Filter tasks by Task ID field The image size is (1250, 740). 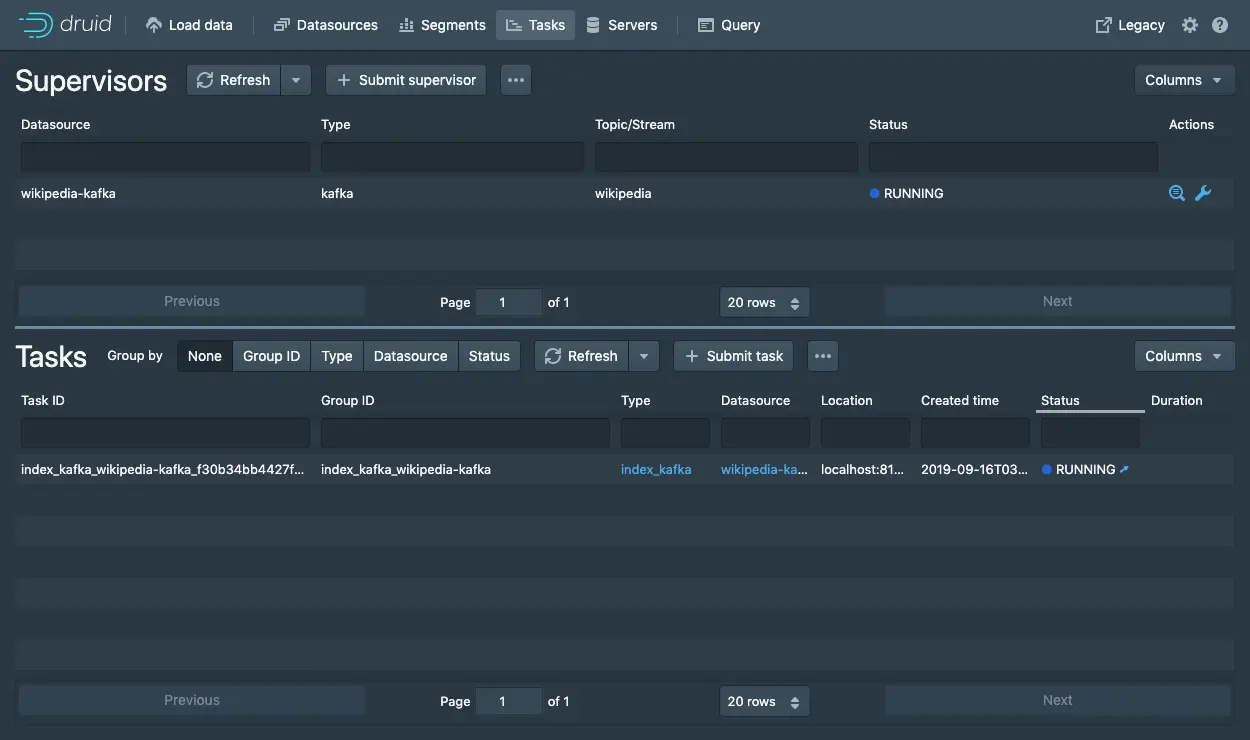165,432
